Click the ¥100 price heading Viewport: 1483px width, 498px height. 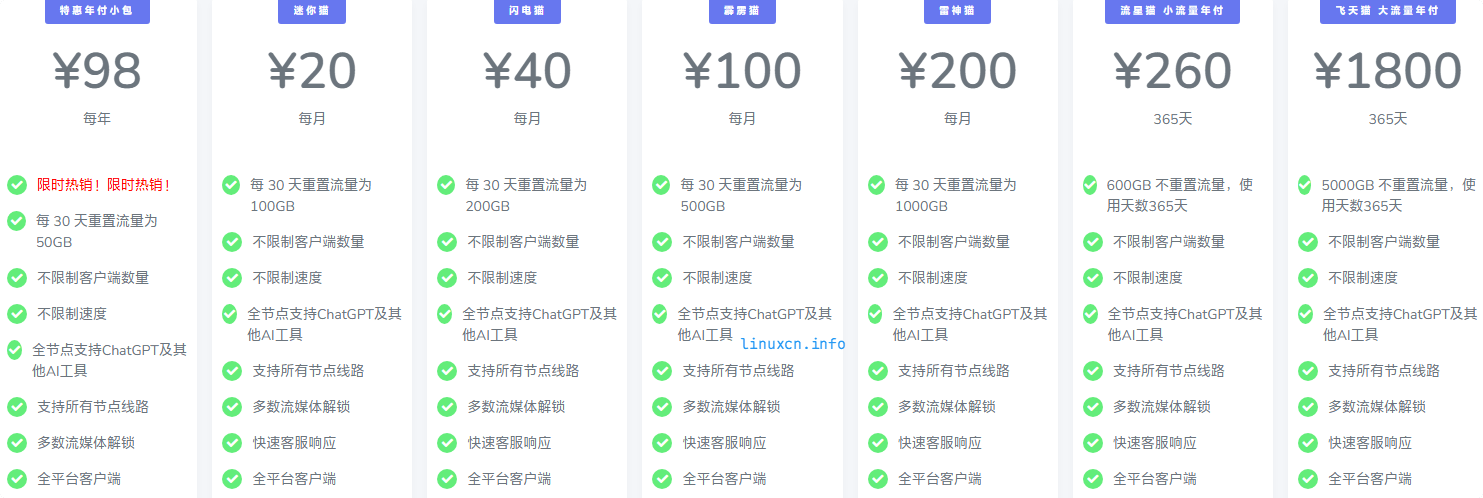click(x=742, y=70)
